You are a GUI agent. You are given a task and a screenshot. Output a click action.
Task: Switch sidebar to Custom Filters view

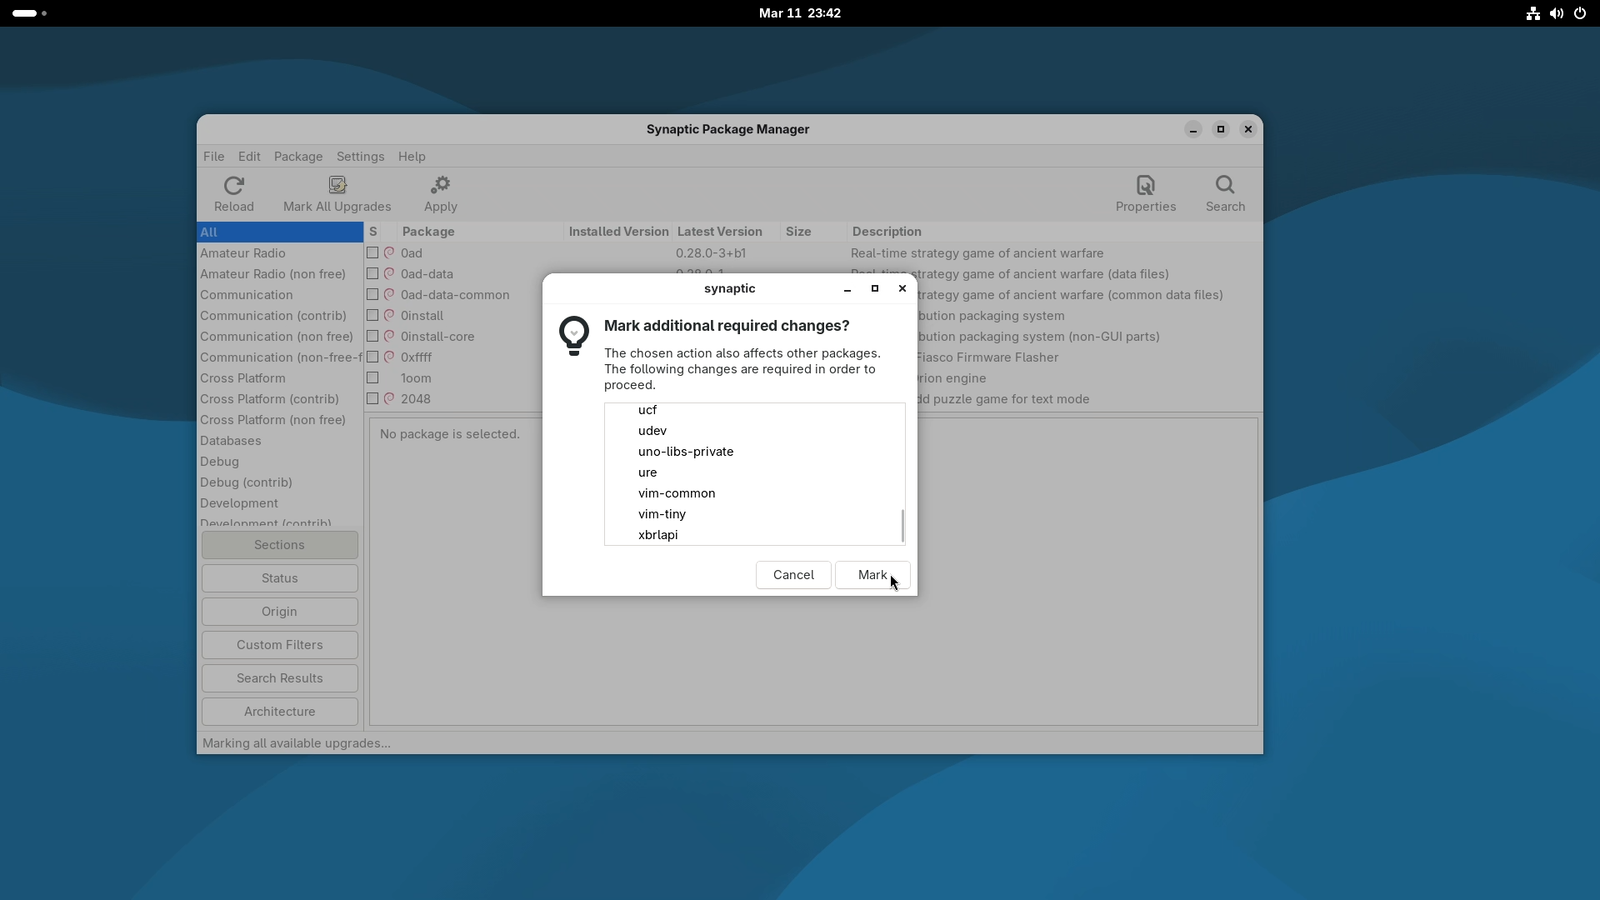279,644
